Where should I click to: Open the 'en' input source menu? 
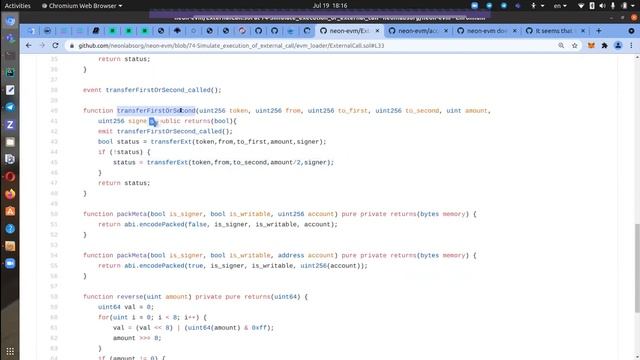(560, 6)
